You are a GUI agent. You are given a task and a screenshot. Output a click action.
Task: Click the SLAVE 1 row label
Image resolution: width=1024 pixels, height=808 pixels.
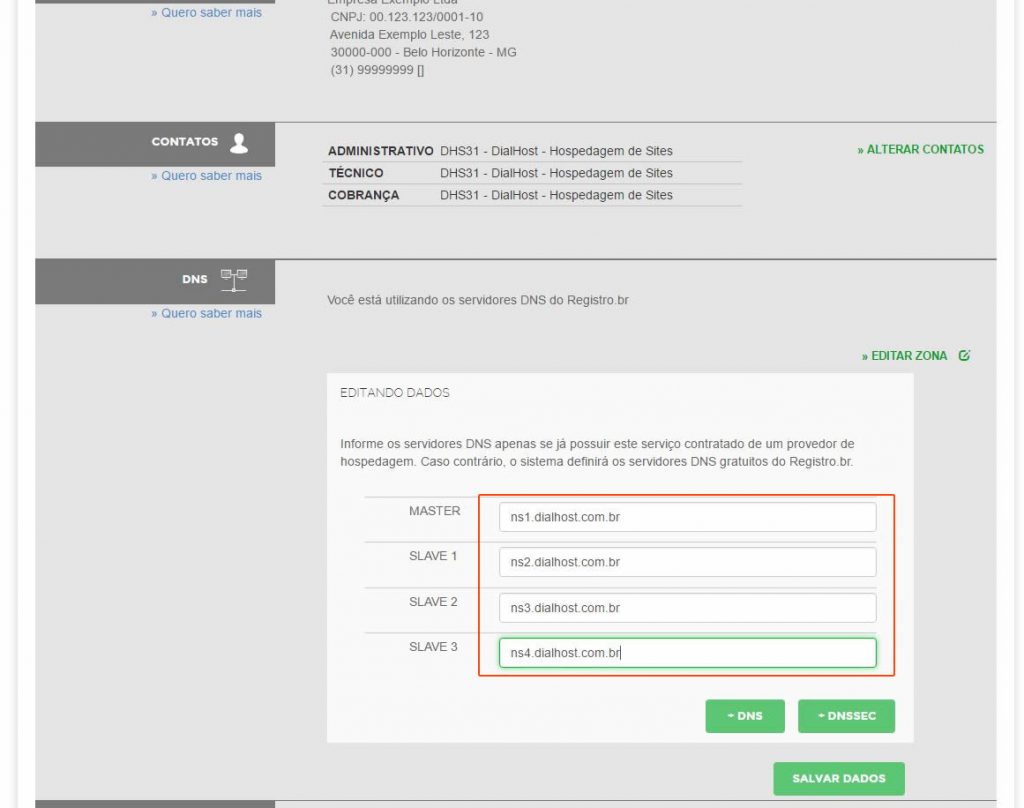(x=433, y=556)
